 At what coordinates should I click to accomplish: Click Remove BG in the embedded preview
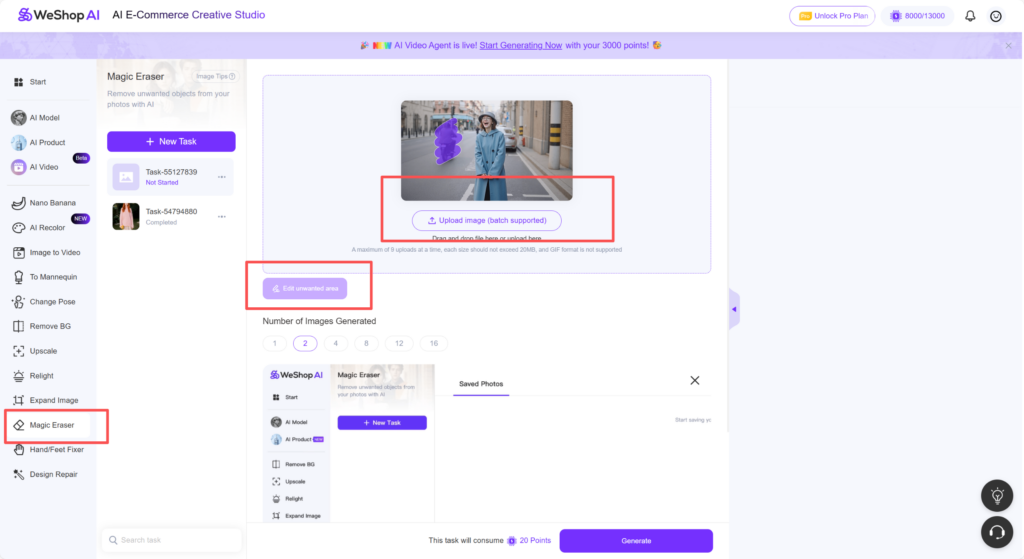[x=293, y=464]
